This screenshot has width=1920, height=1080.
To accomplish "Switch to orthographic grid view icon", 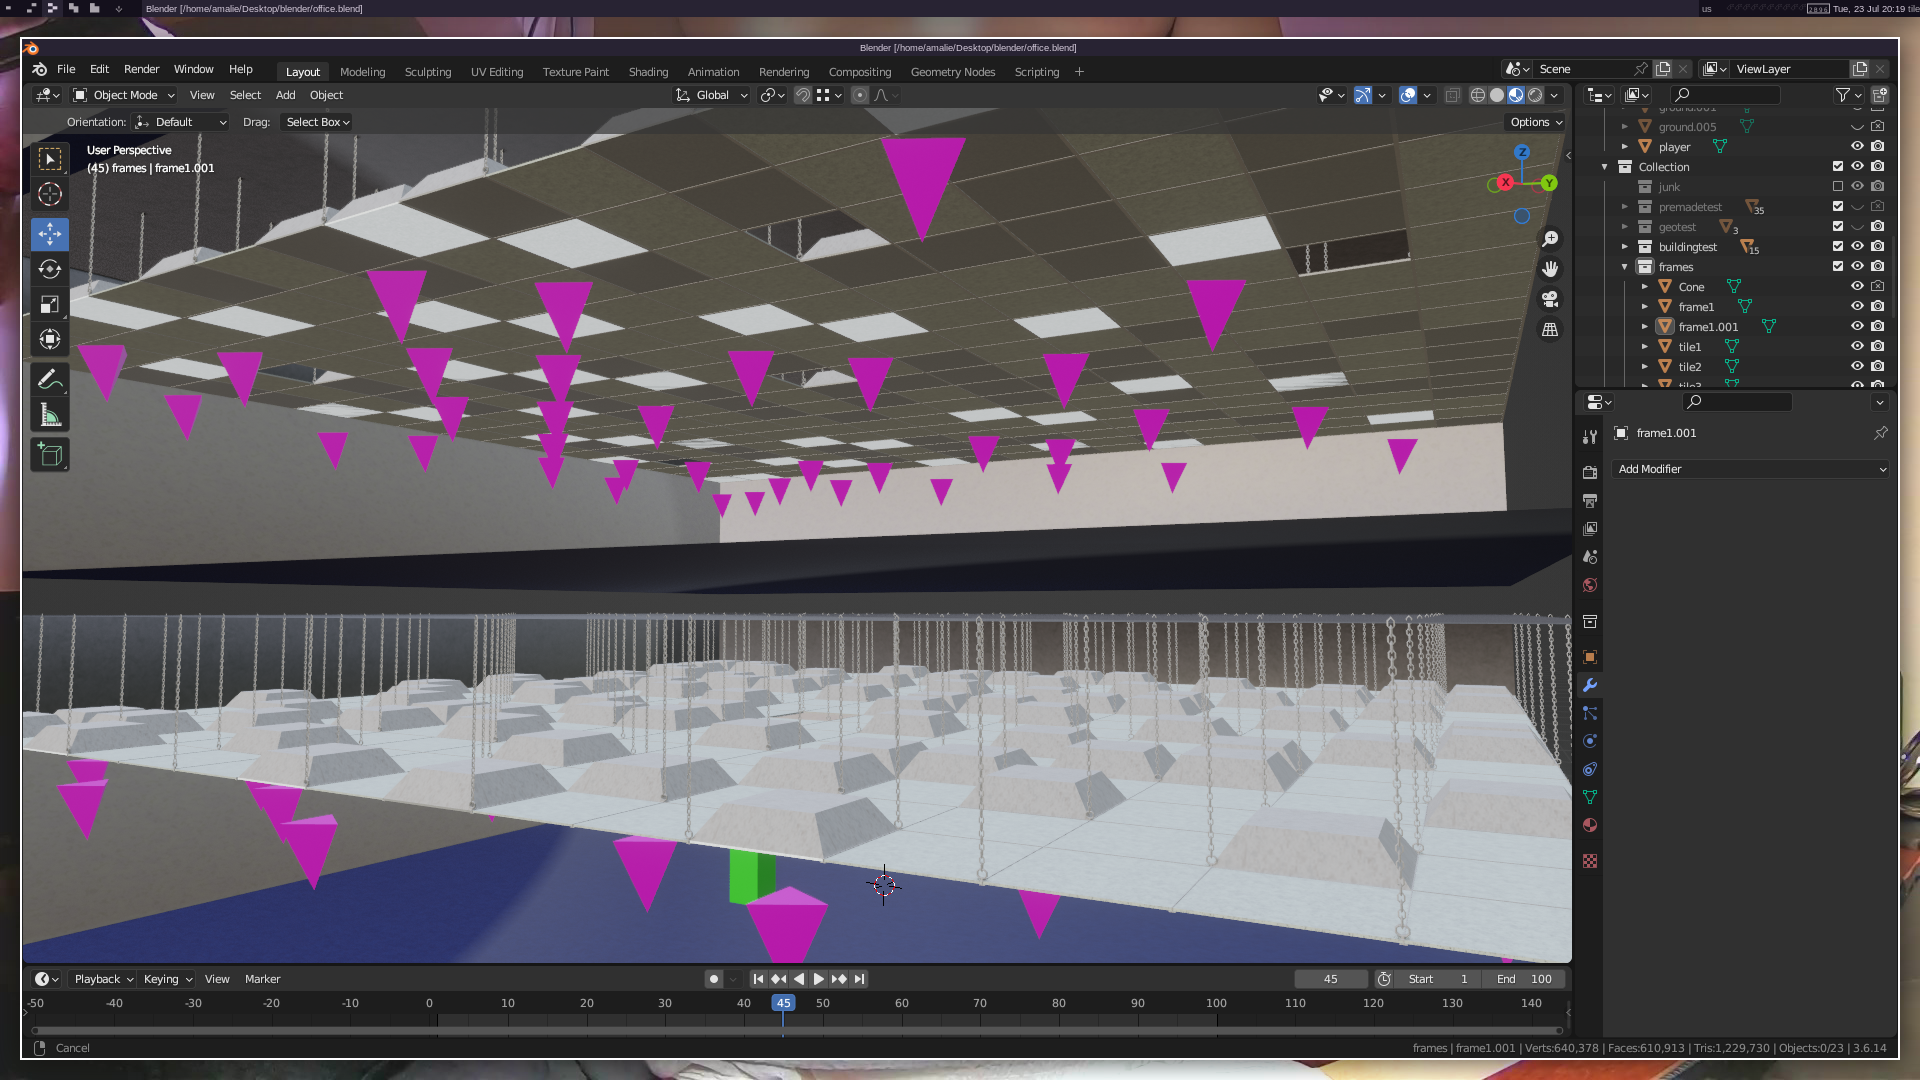I will 1550,329.
